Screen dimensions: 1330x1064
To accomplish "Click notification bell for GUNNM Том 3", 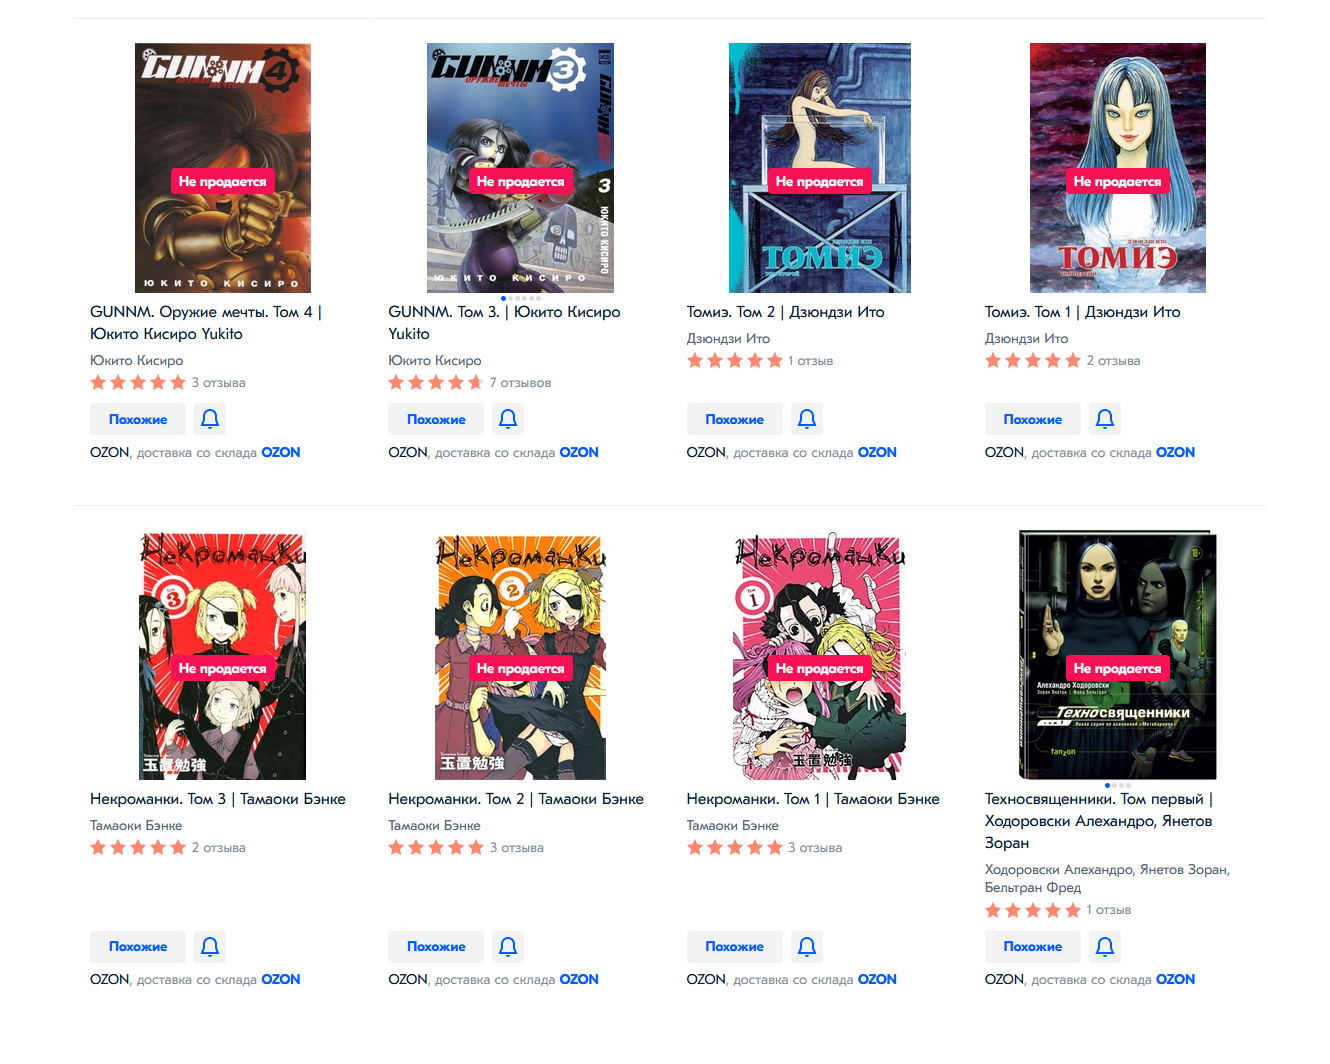I will [508, 419].
